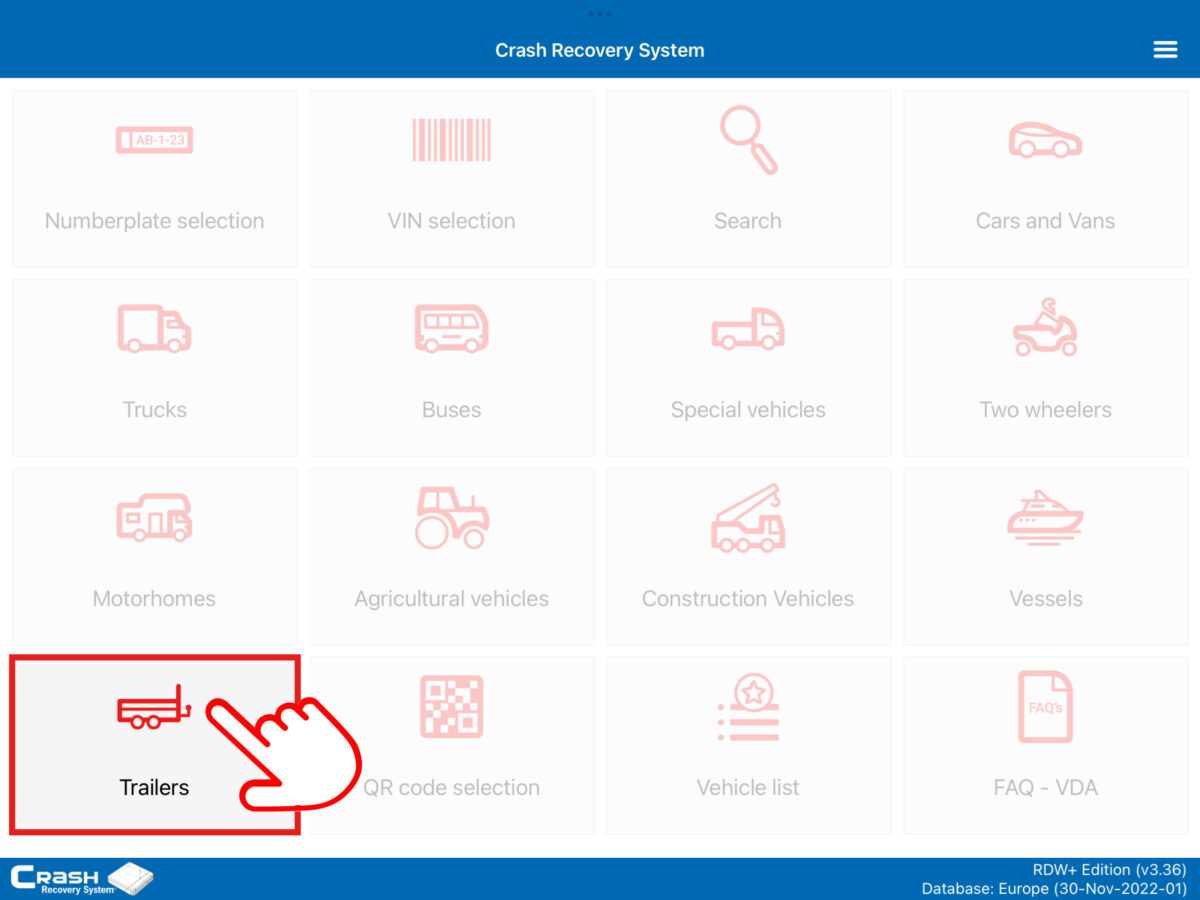This screenshot has height=900, width=1200.
Task: Click the Special vehicles tow truck icon
Action: click(x=748, y=329)
